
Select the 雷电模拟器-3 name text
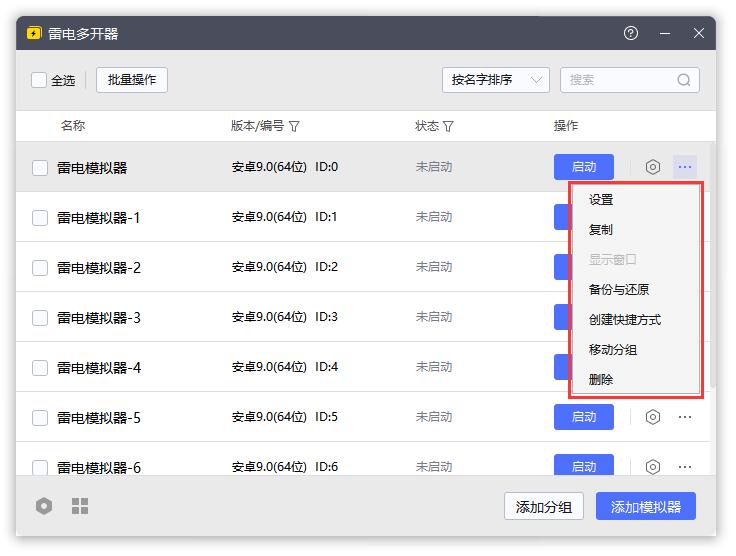[99, 318]
